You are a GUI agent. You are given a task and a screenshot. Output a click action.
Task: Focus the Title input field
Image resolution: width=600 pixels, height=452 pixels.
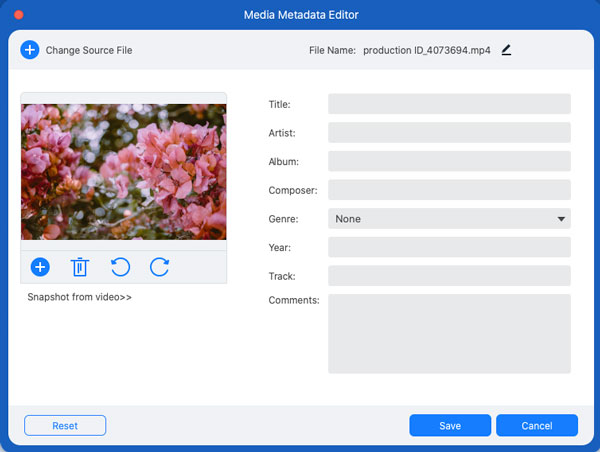(x=448, y=104)
